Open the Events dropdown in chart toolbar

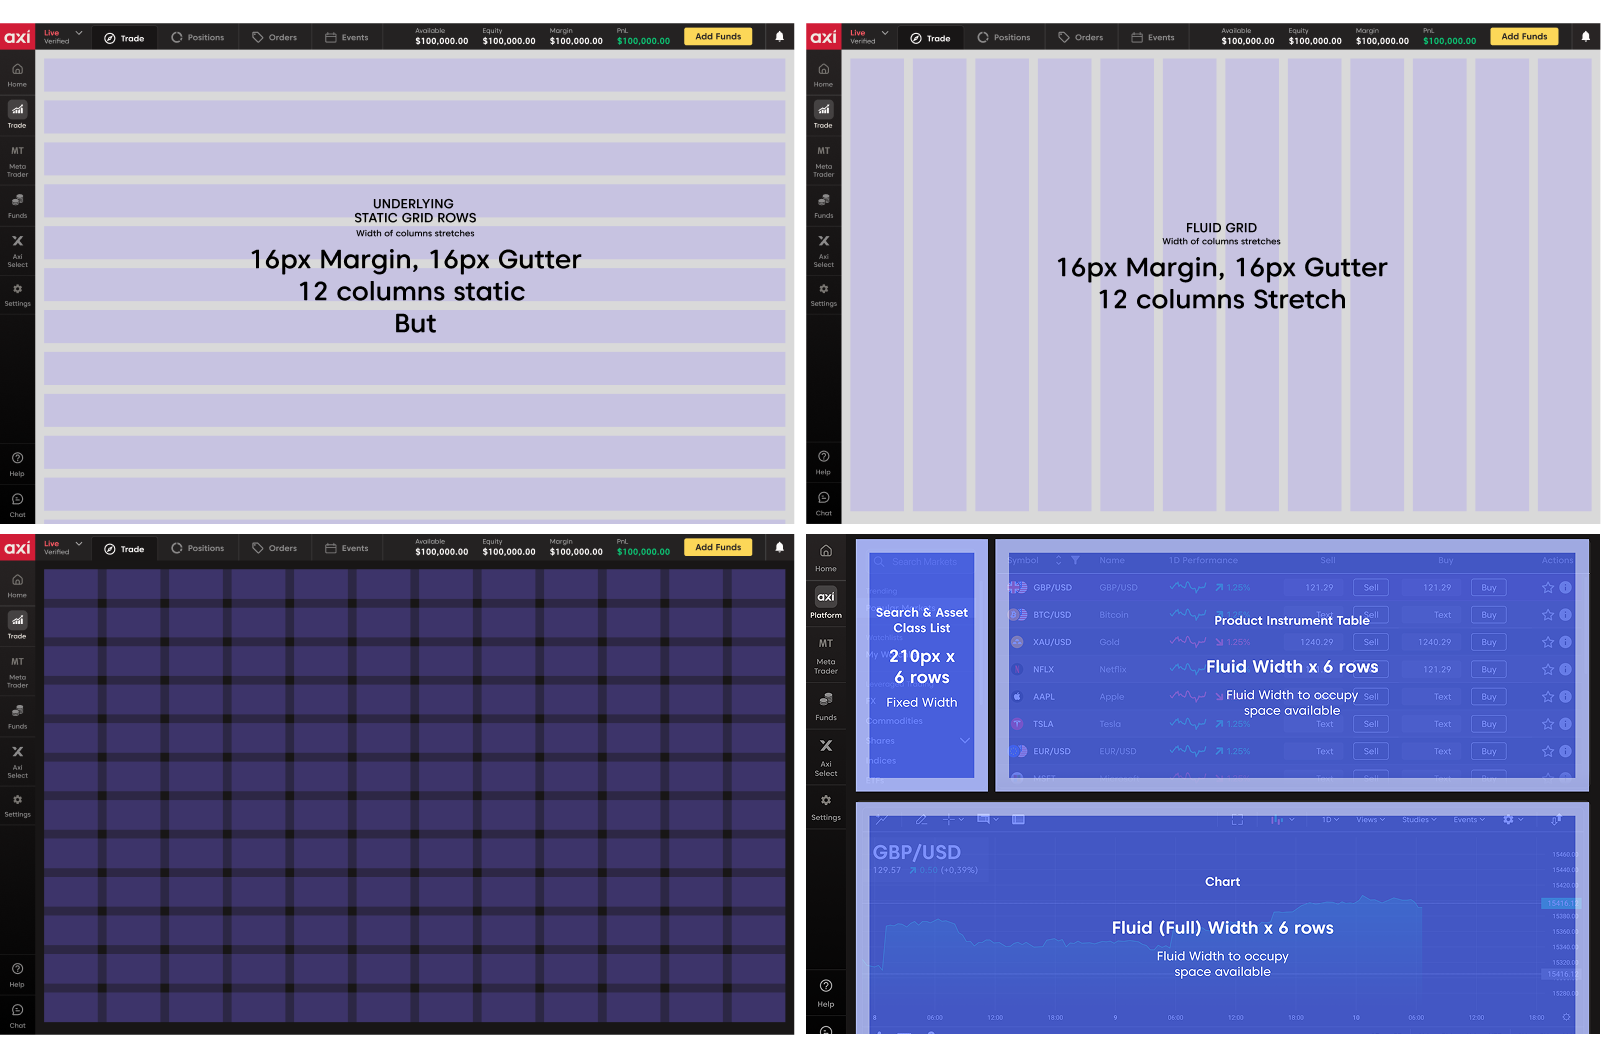[1469, 820]
